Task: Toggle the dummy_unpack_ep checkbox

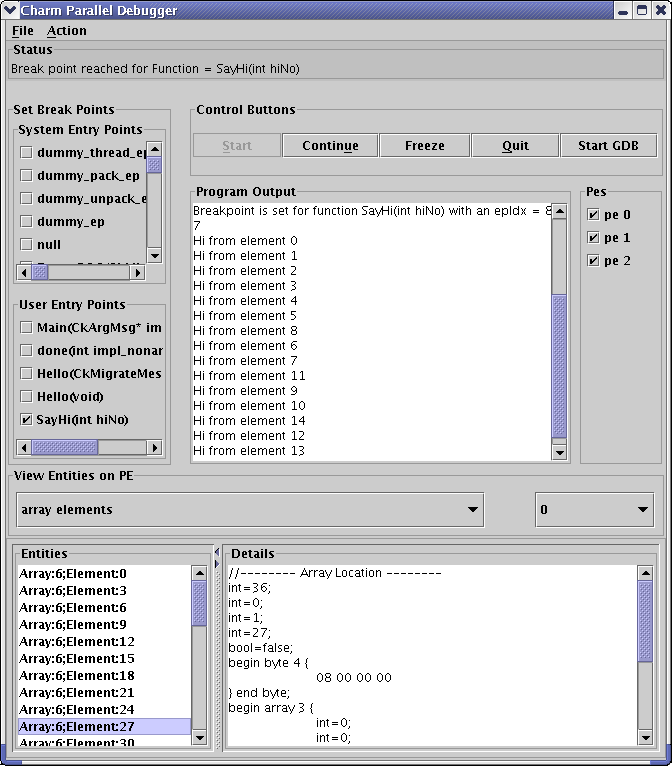Action: point(26,198)
